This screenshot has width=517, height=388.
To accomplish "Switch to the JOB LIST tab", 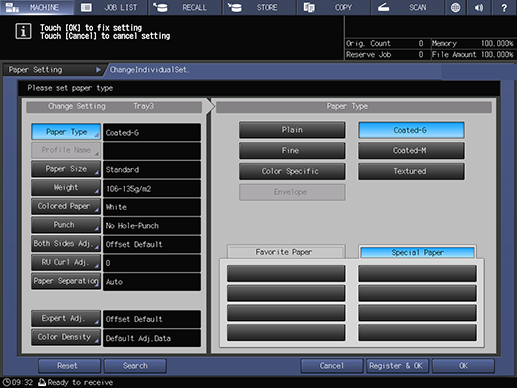I will pos(111,7).
